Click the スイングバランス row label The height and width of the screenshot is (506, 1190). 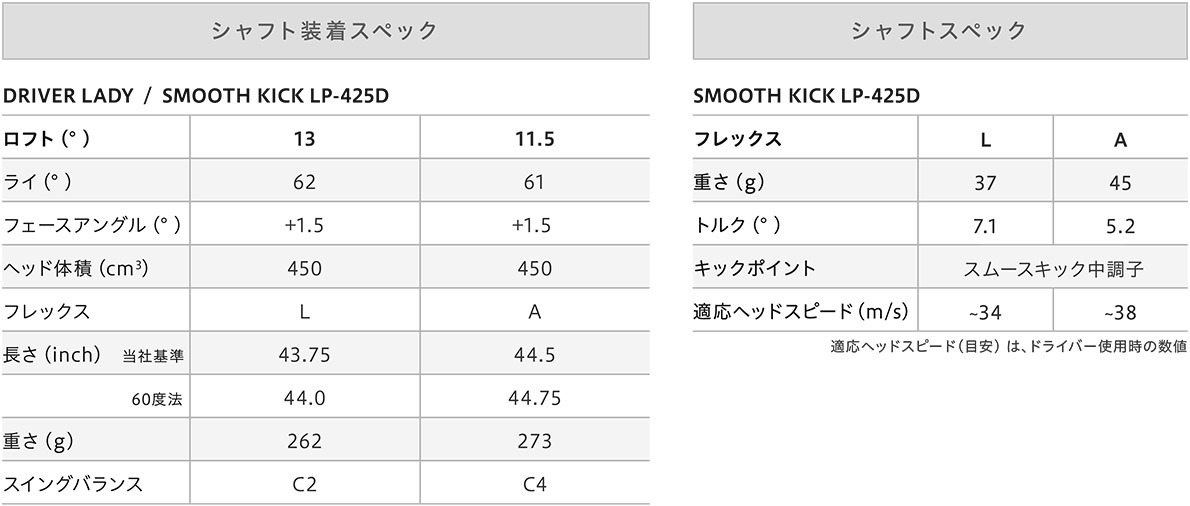pyautogui.click(x=74, y=485)
